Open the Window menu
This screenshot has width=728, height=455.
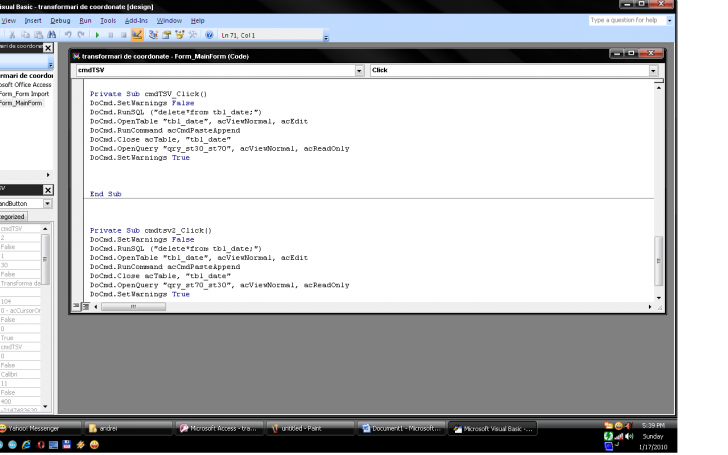pos(169,20)
